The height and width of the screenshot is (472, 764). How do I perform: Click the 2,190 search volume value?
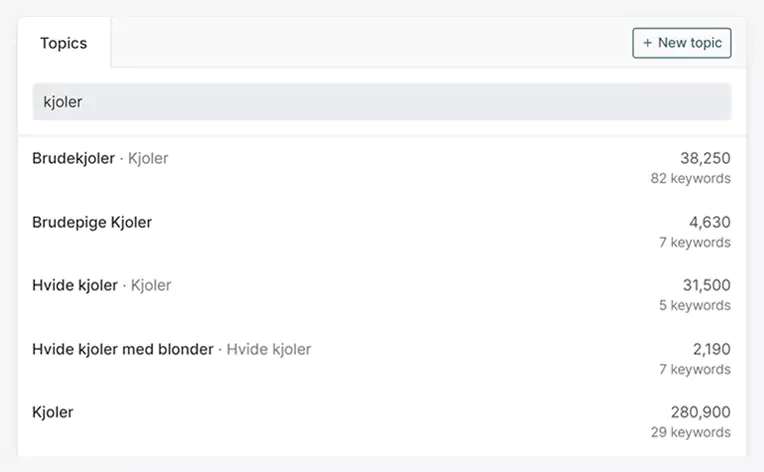click(x=709, y=349)
